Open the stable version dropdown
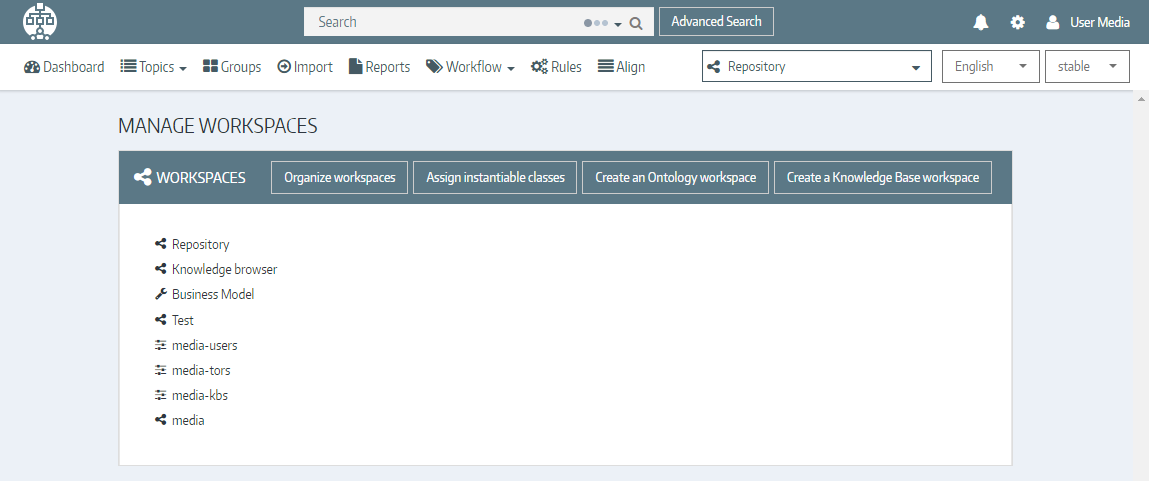This screenshot has width=1149, height=481. (x=1086, y=67)
